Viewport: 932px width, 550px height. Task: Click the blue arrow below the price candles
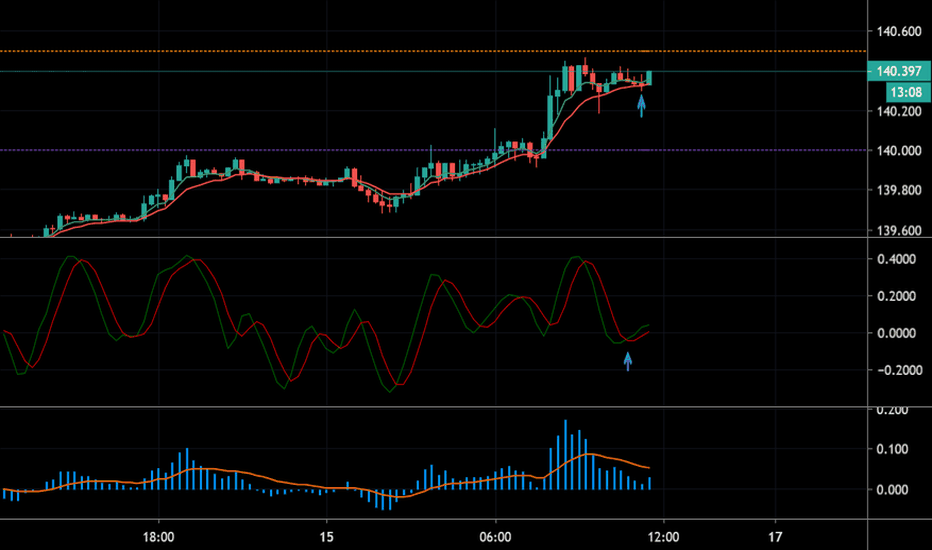coord(641,104)
